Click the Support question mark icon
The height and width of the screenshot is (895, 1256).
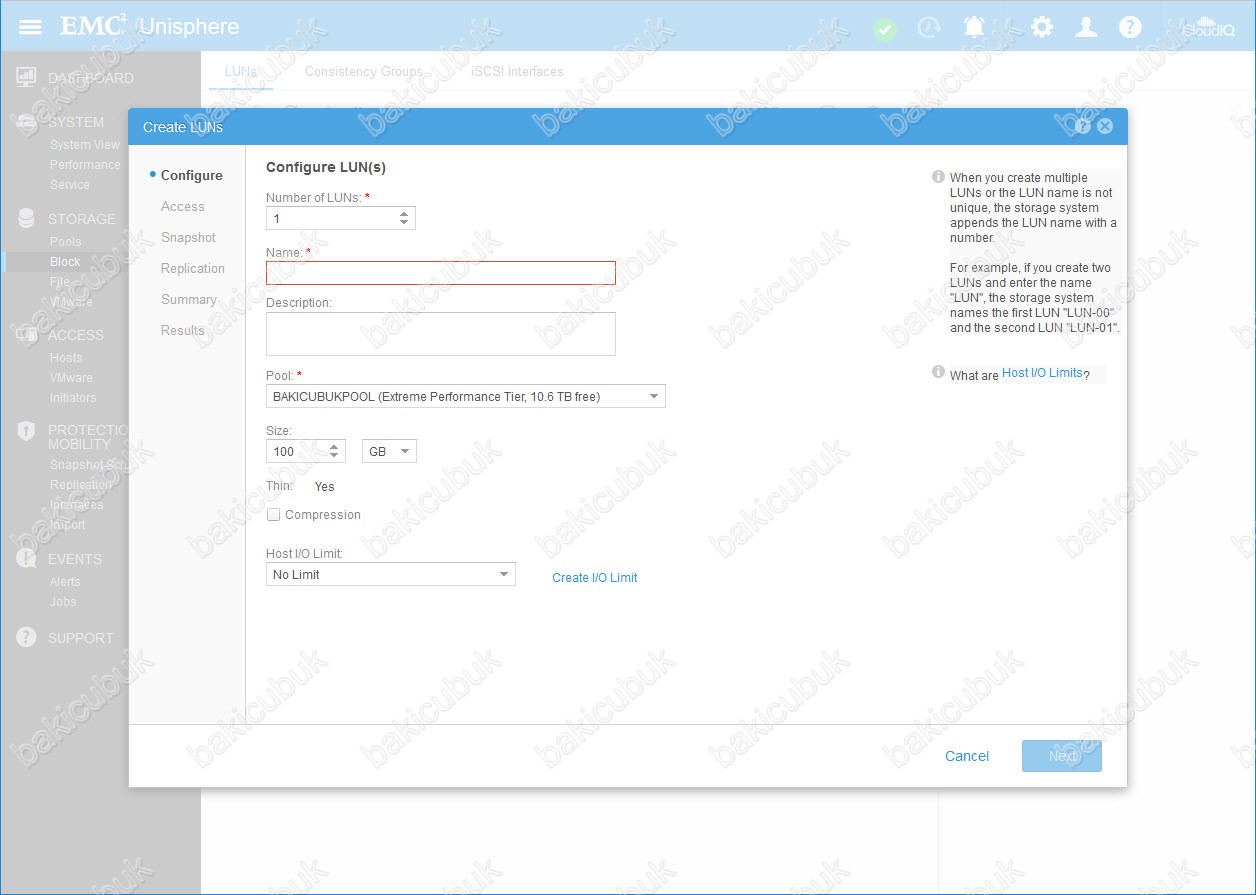tap(27, 638)
